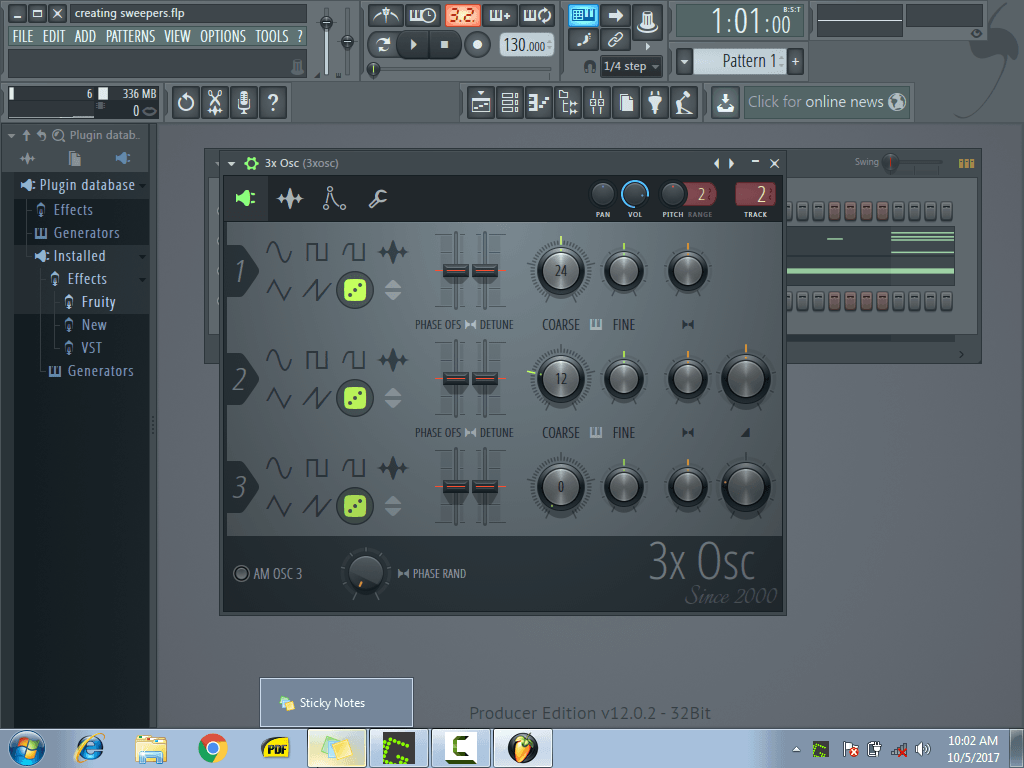This screenshot has width=1024, height=768.
Task: Click next preset arrow in 3x Osc
Action: (731, 163)
